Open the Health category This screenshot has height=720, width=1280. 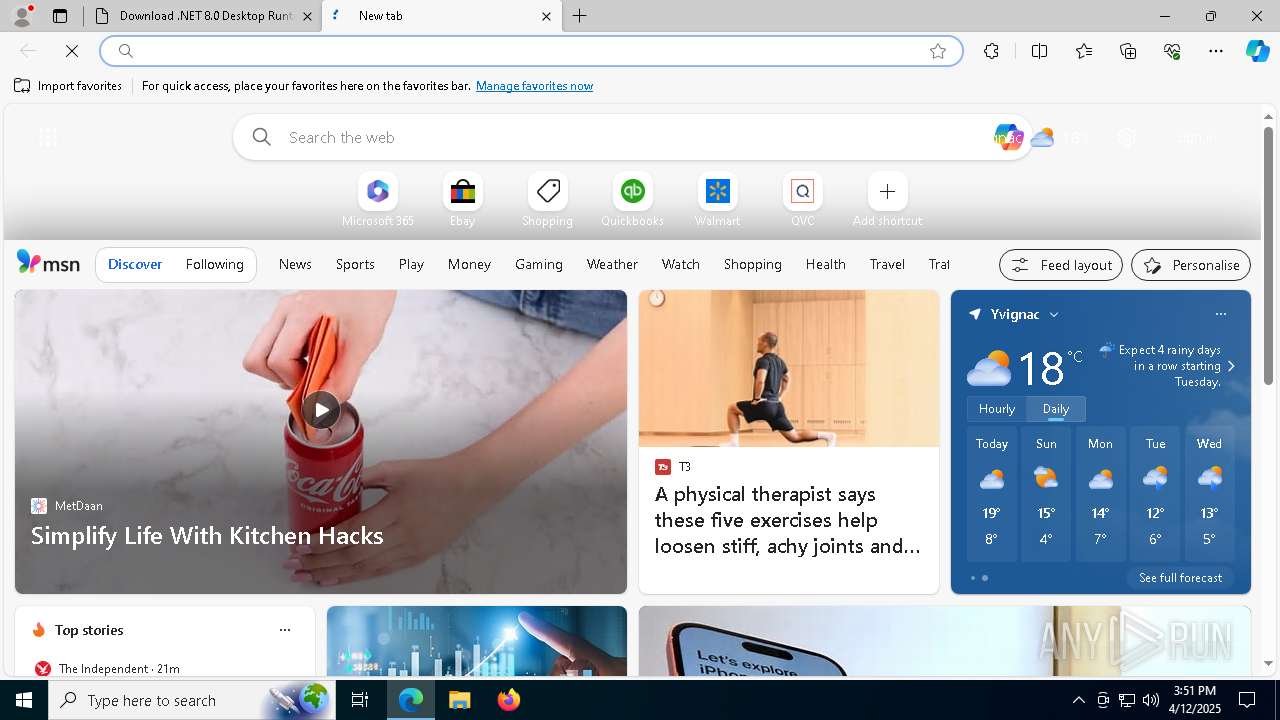[x=825, y=264]
